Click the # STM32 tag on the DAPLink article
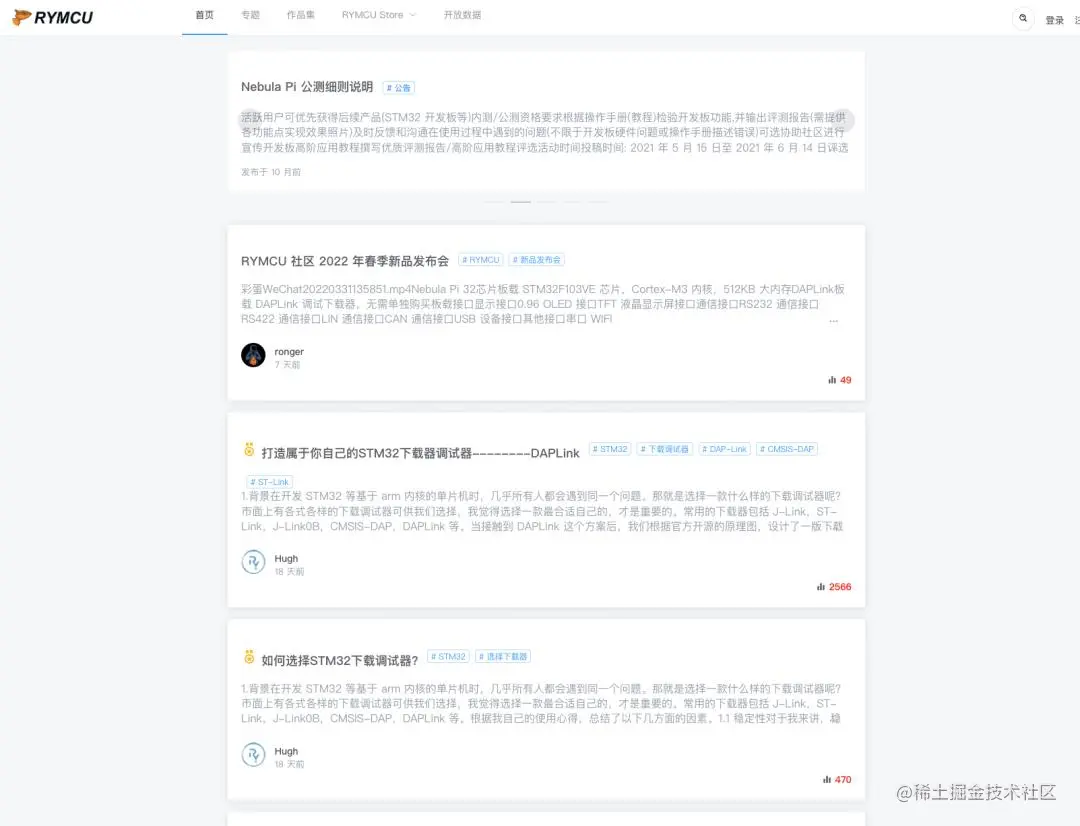 coord(610,449)
